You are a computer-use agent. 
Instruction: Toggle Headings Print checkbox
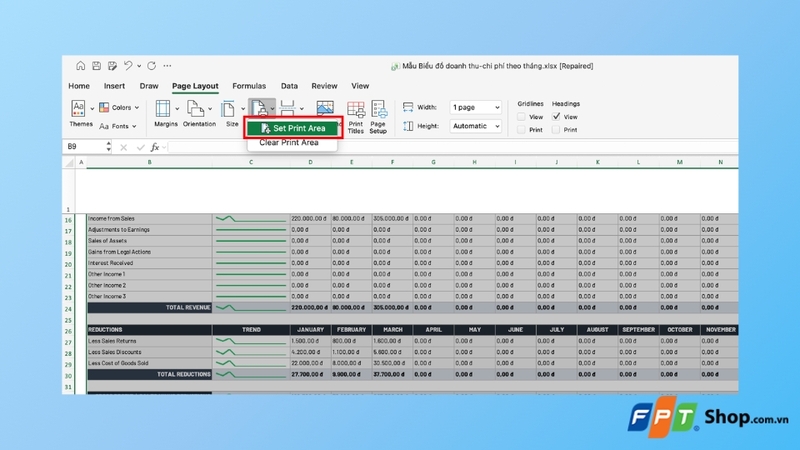tap(556, 130)
